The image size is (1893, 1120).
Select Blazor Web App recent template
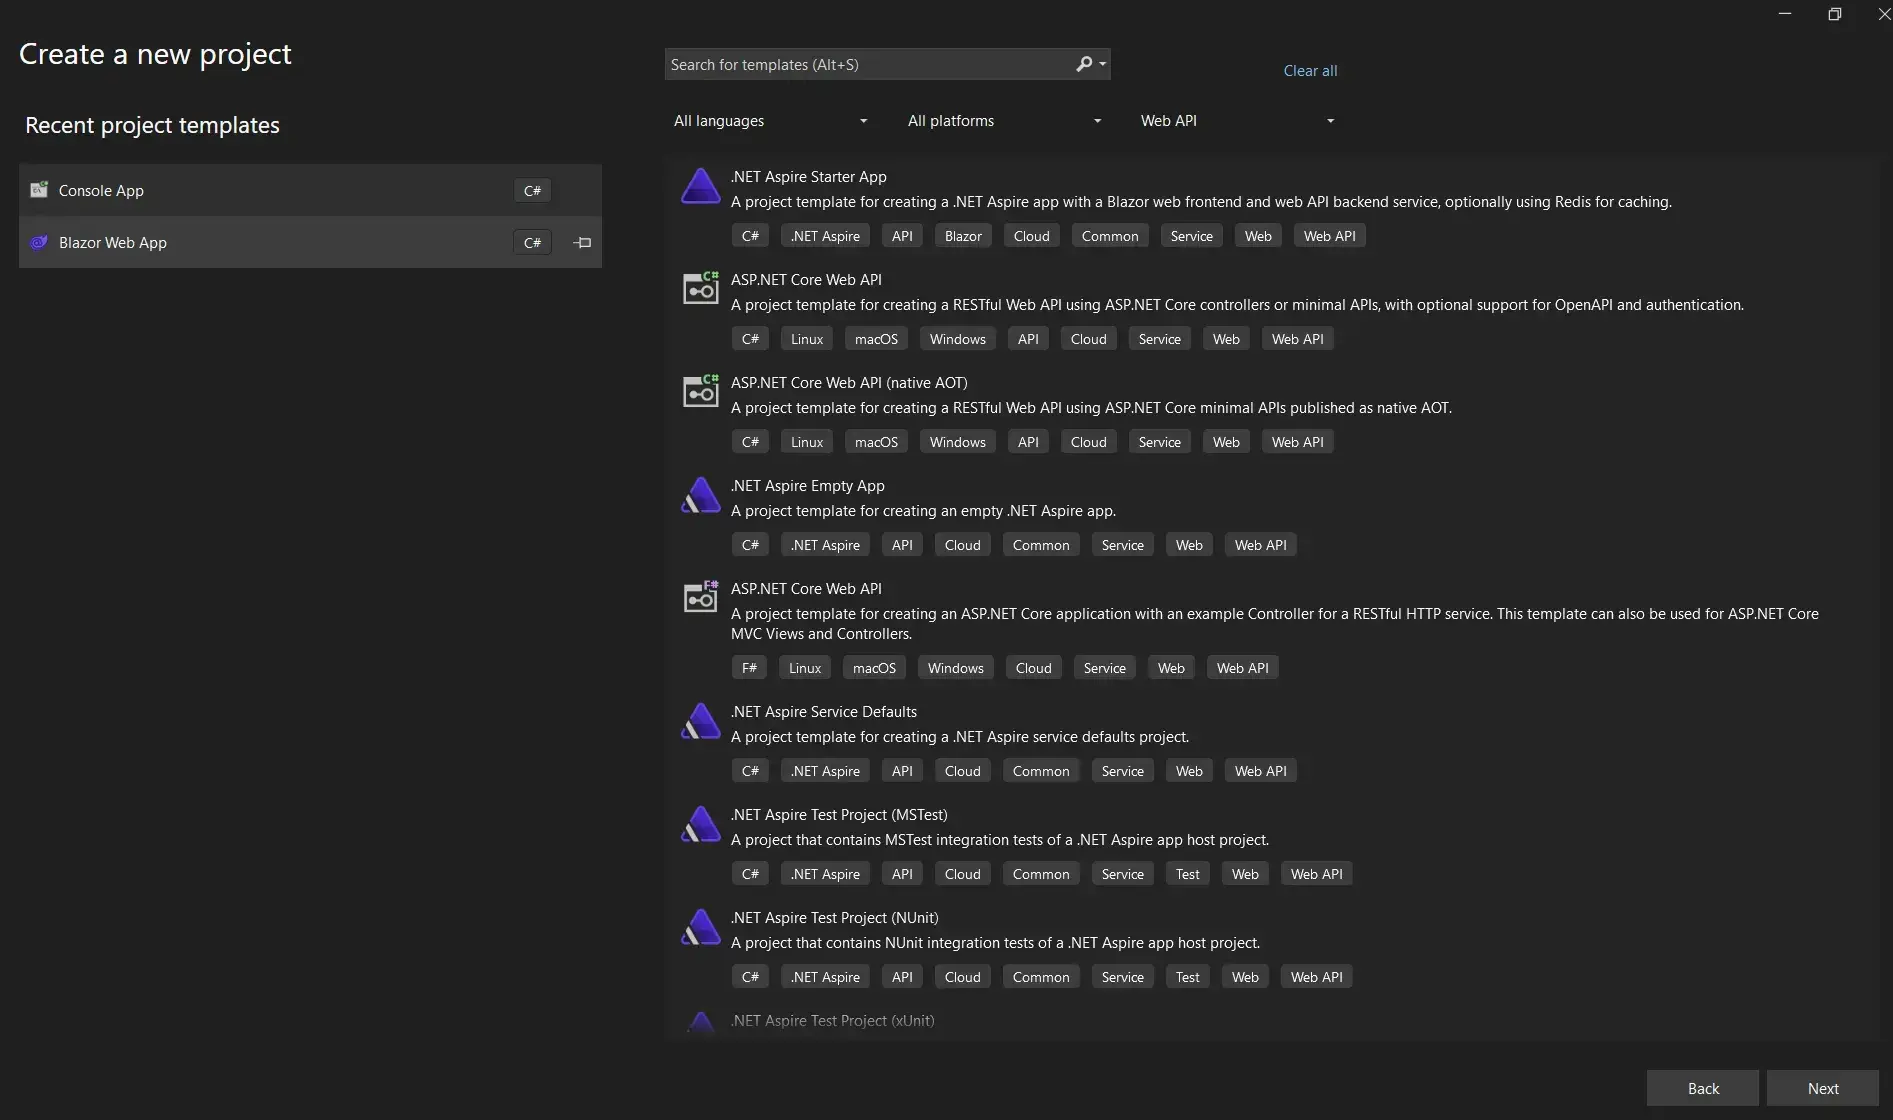click(x=310, y=242)
